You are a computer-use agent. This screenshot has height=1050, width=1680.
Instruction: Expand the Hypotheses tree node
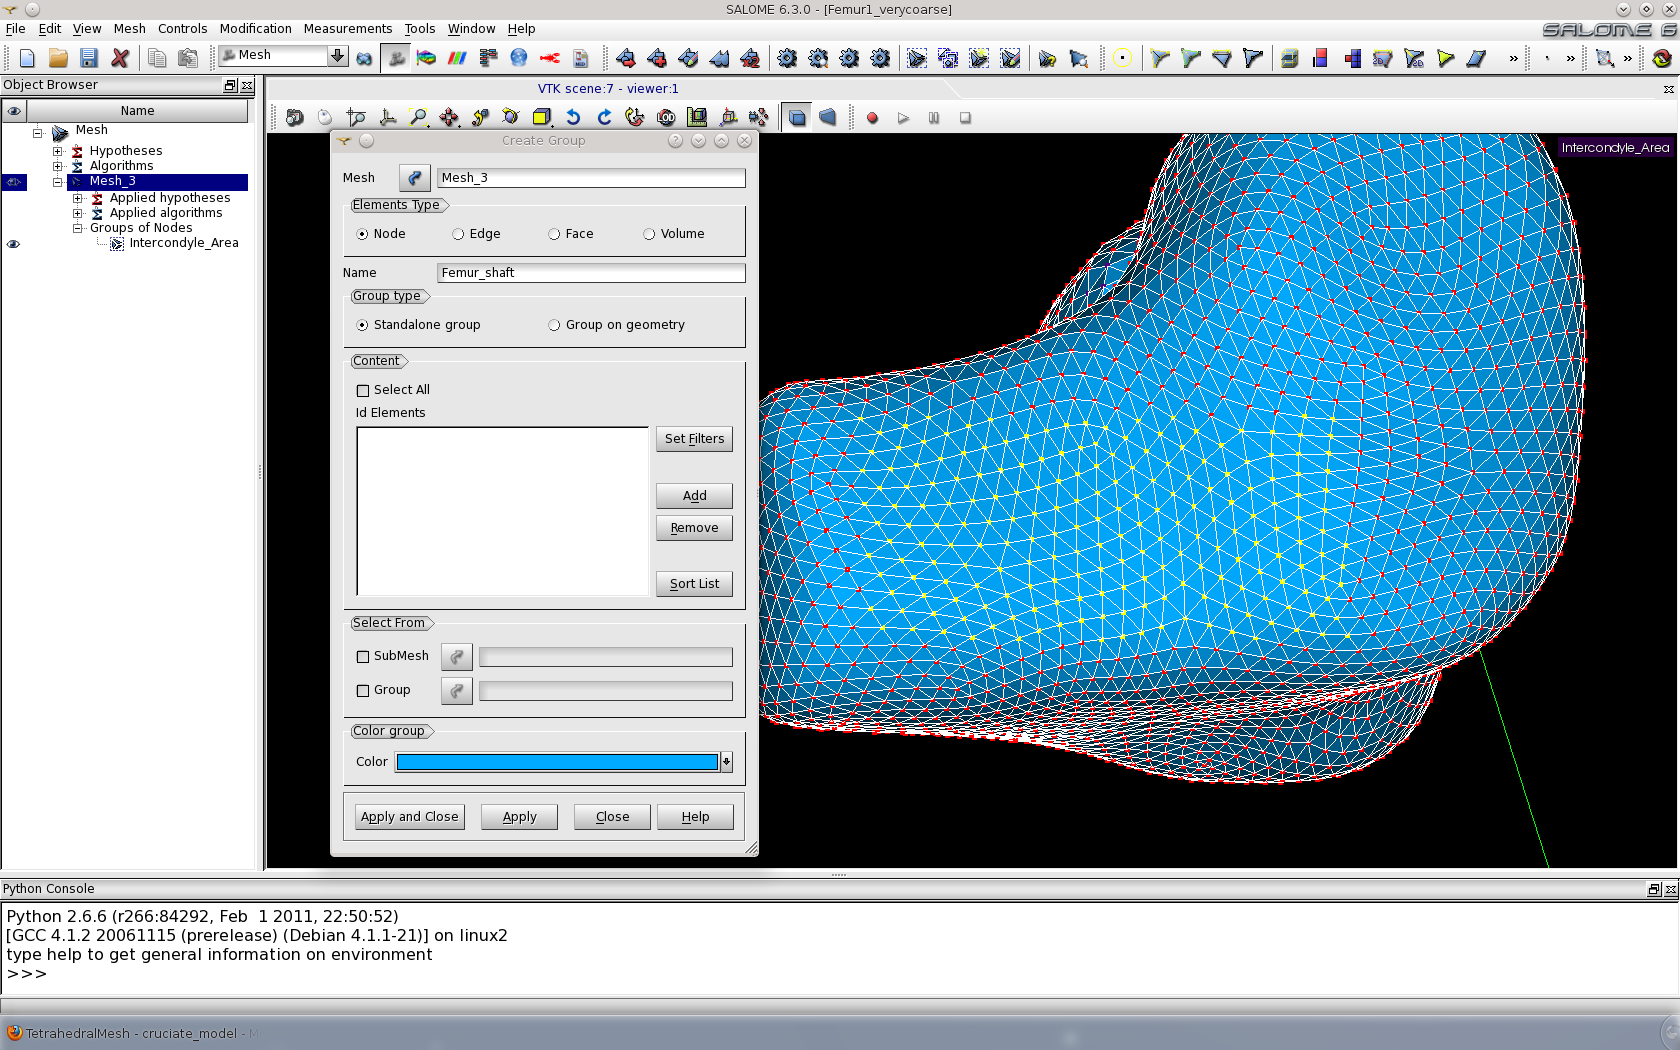[58, 152]
